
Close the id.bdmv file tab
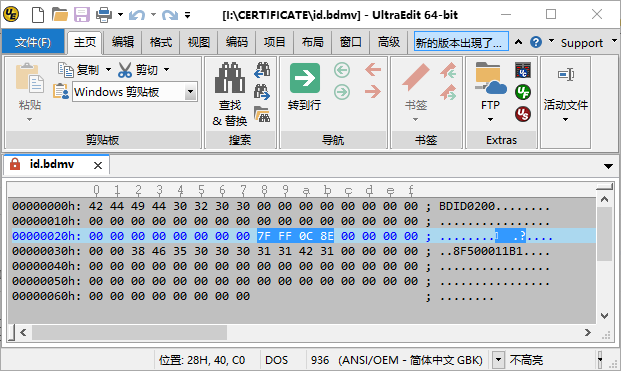coord(98,166)
